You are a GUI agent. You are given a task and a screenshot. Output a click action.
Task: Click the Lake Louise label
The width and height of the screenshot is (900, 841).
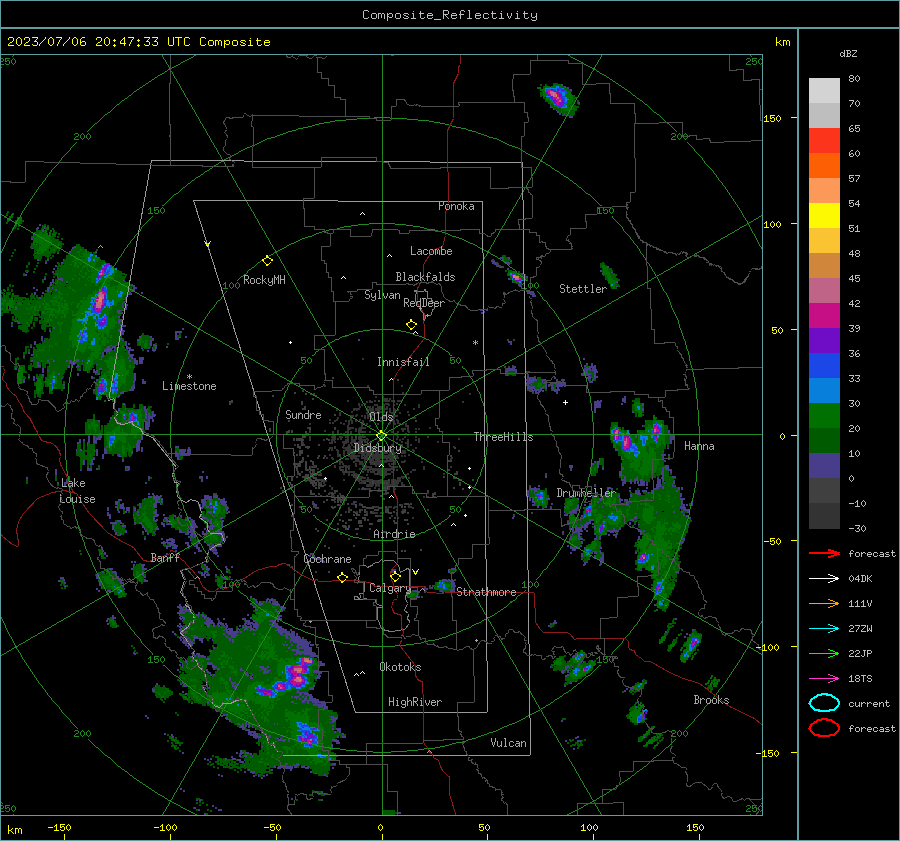(x=78, y=491)
